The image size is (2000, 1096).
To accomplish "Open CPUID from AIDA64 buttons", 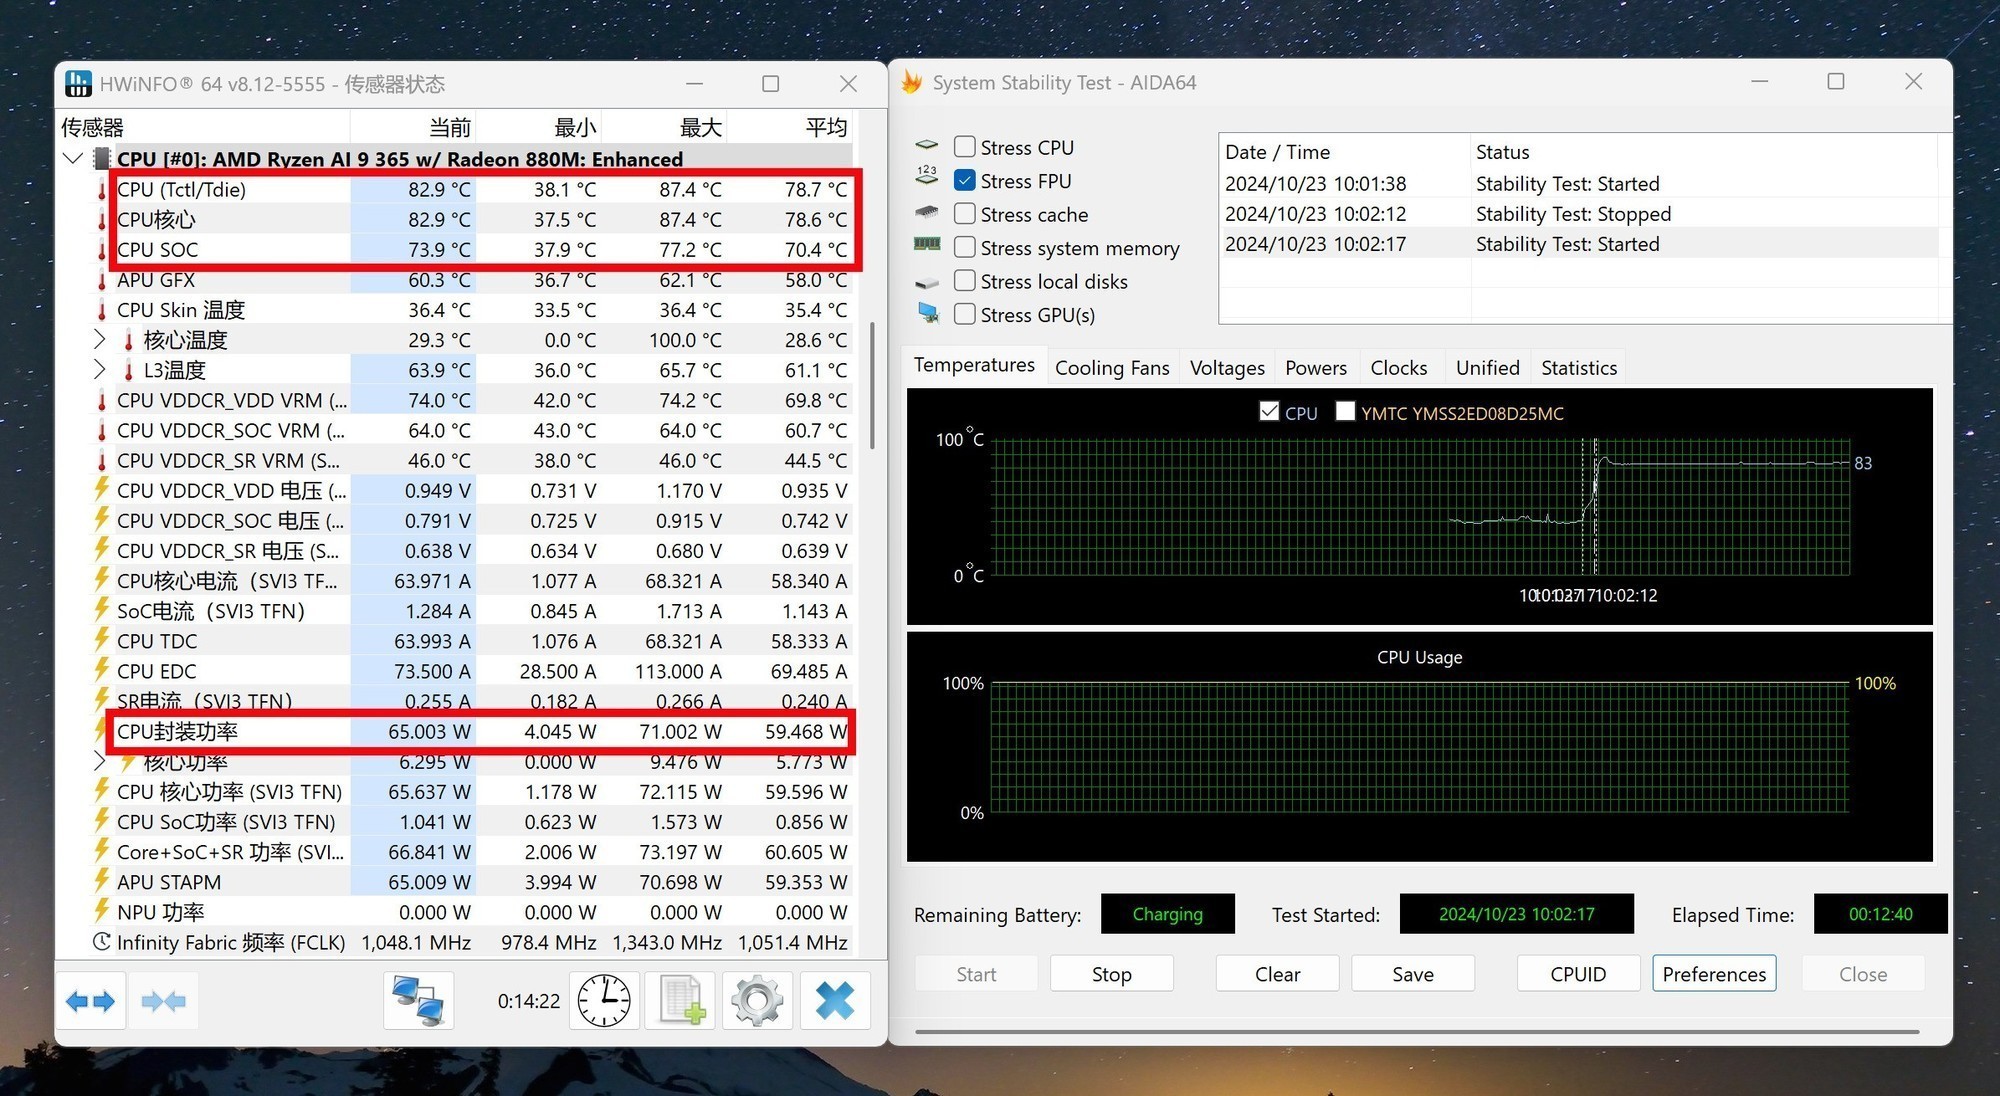I will (1578, 973).
